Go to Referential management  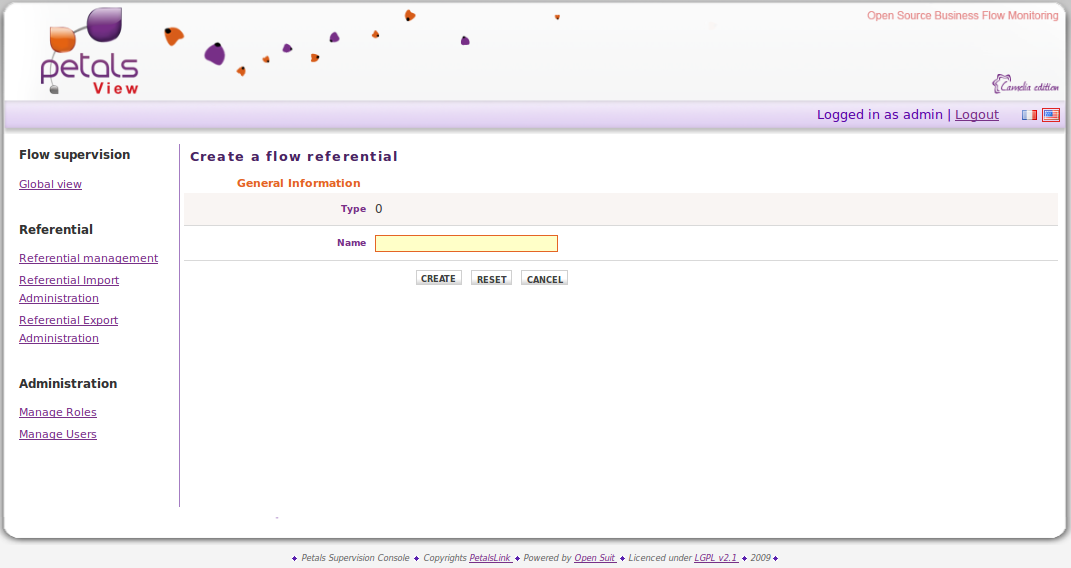tap(88, 258)
